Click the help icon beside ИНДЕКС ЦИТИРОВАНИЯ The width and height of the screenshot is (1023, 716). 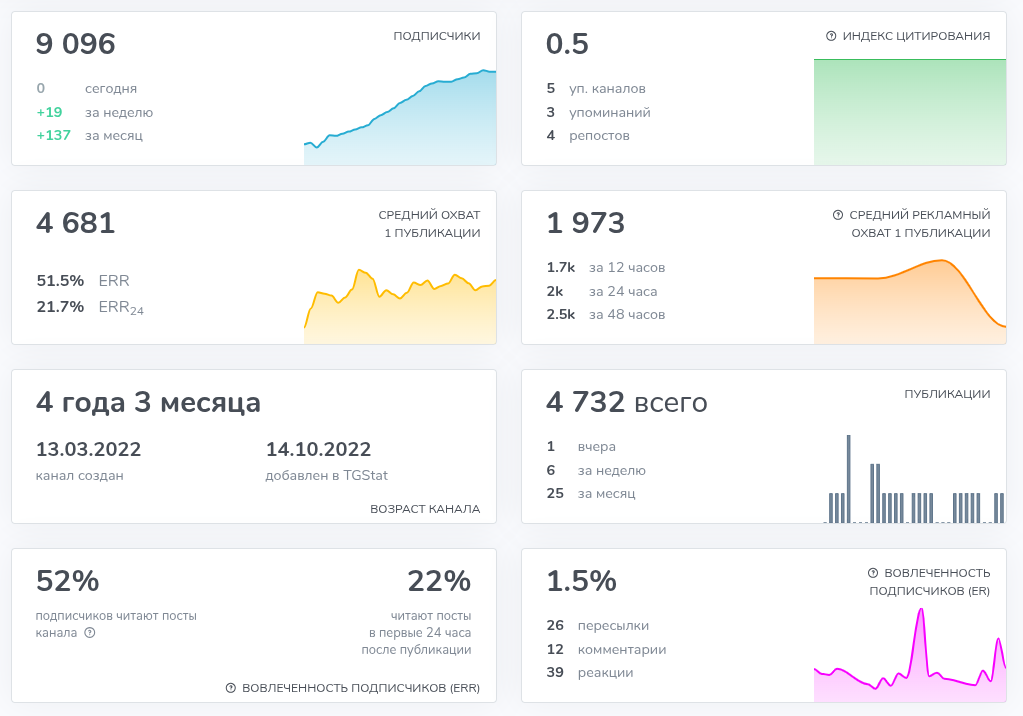point(831,36)
